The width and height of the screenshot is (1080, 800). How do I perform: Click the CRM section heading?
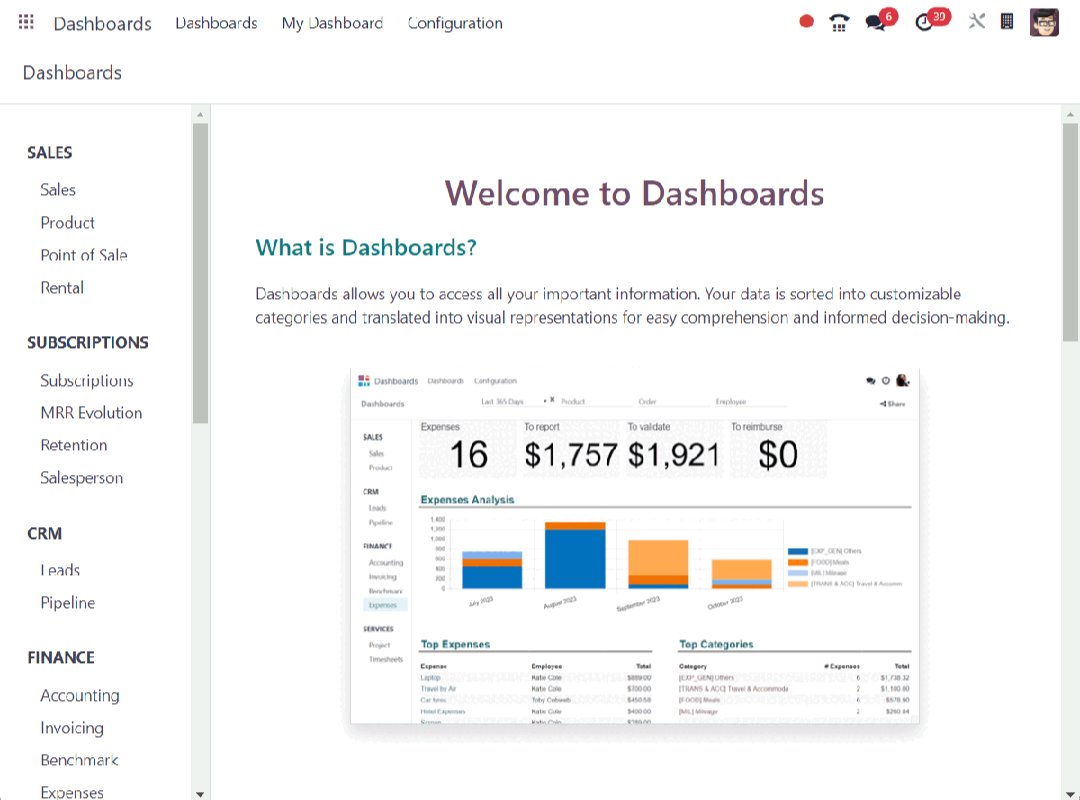45,533
